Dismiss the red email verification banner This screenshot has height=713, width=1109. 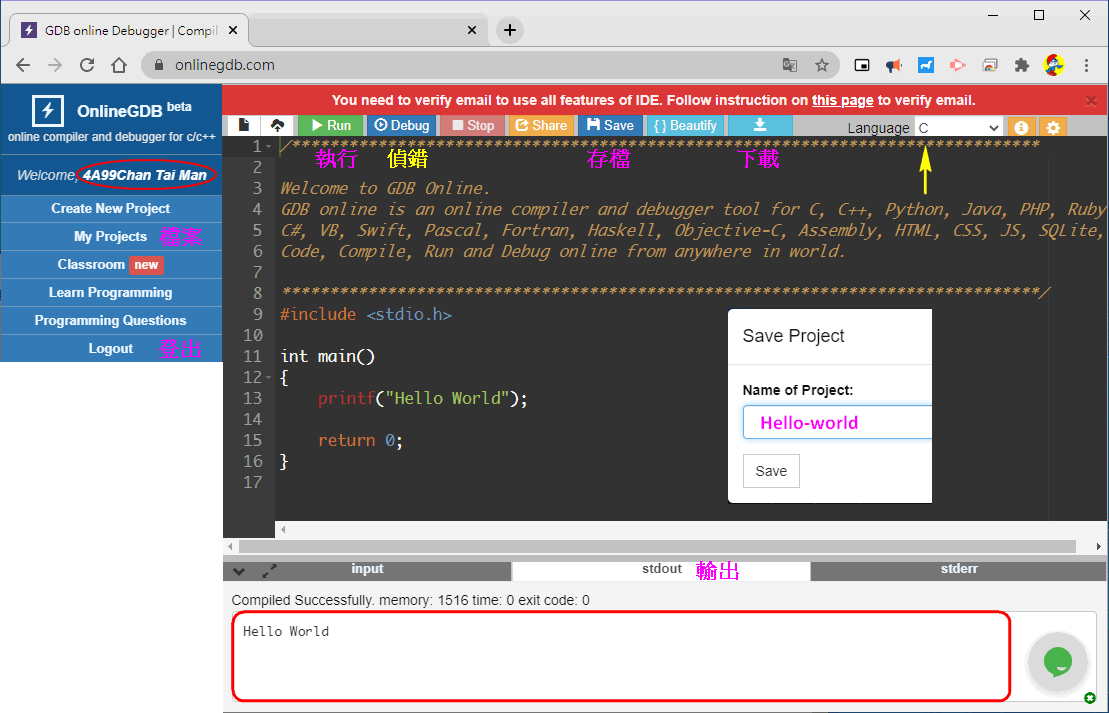pyautogui.click(x=1091, y=100)
